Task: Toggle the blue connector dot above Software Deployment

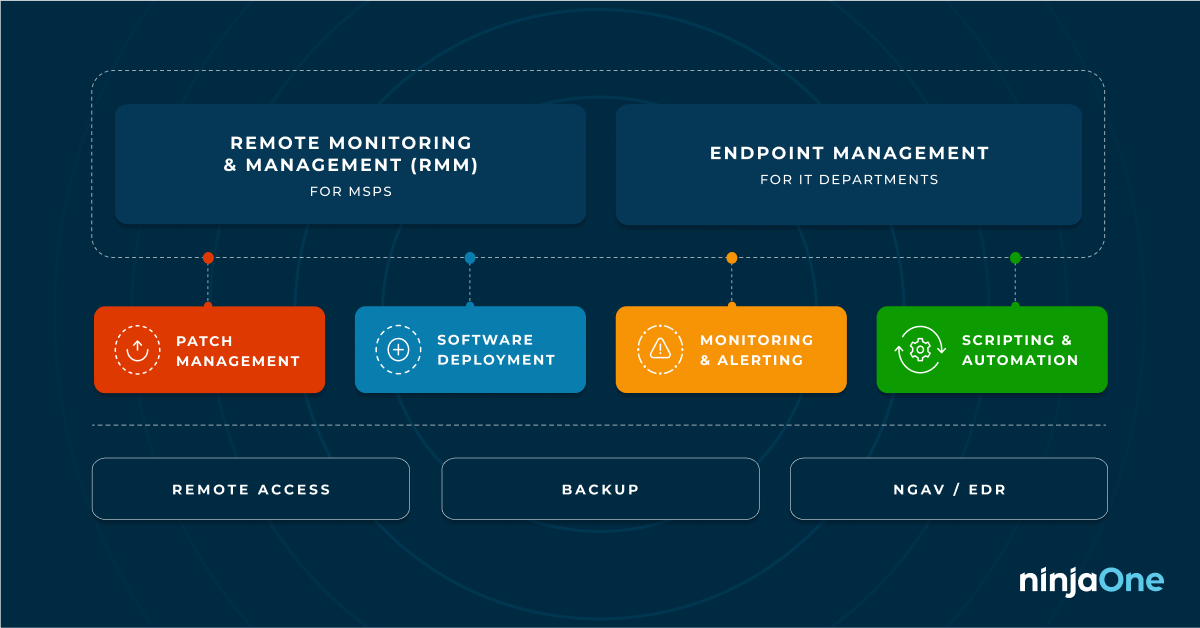Action: tap(469, 257)
